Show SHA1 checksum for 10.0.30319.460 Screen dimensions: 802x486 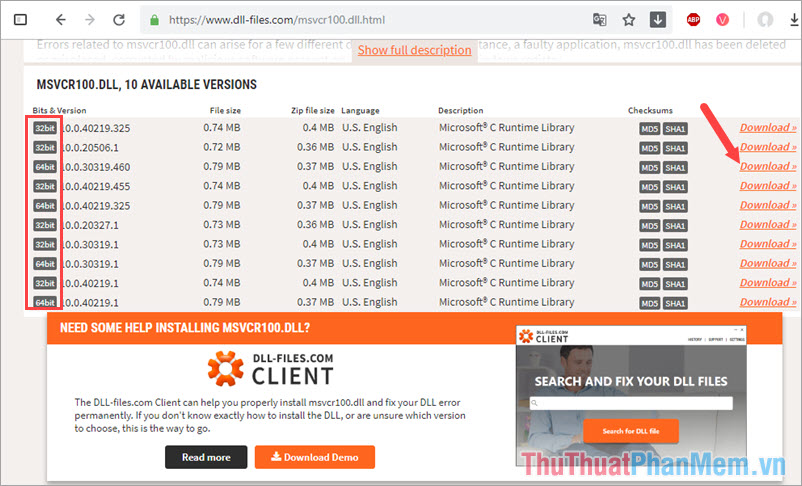pyautogui.click(x=675, y=168)
